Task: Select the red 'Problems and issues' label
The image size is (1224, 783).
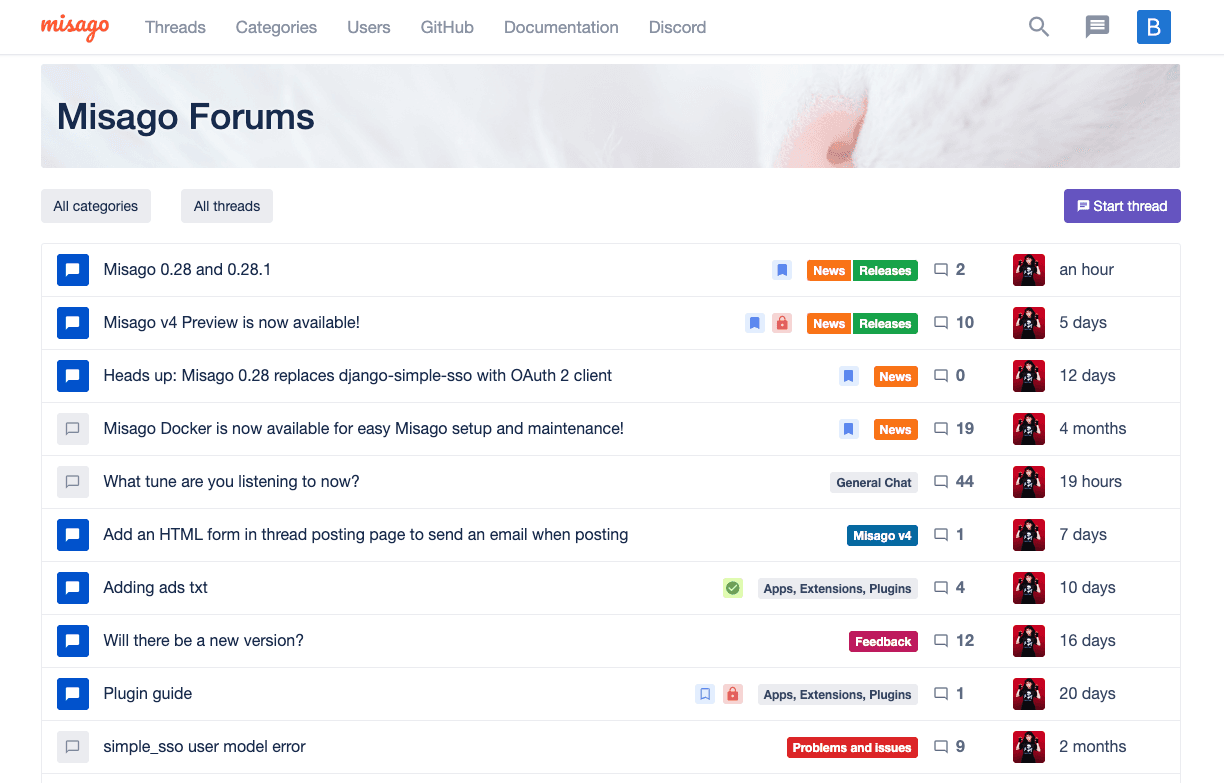Action: [852, 747]
